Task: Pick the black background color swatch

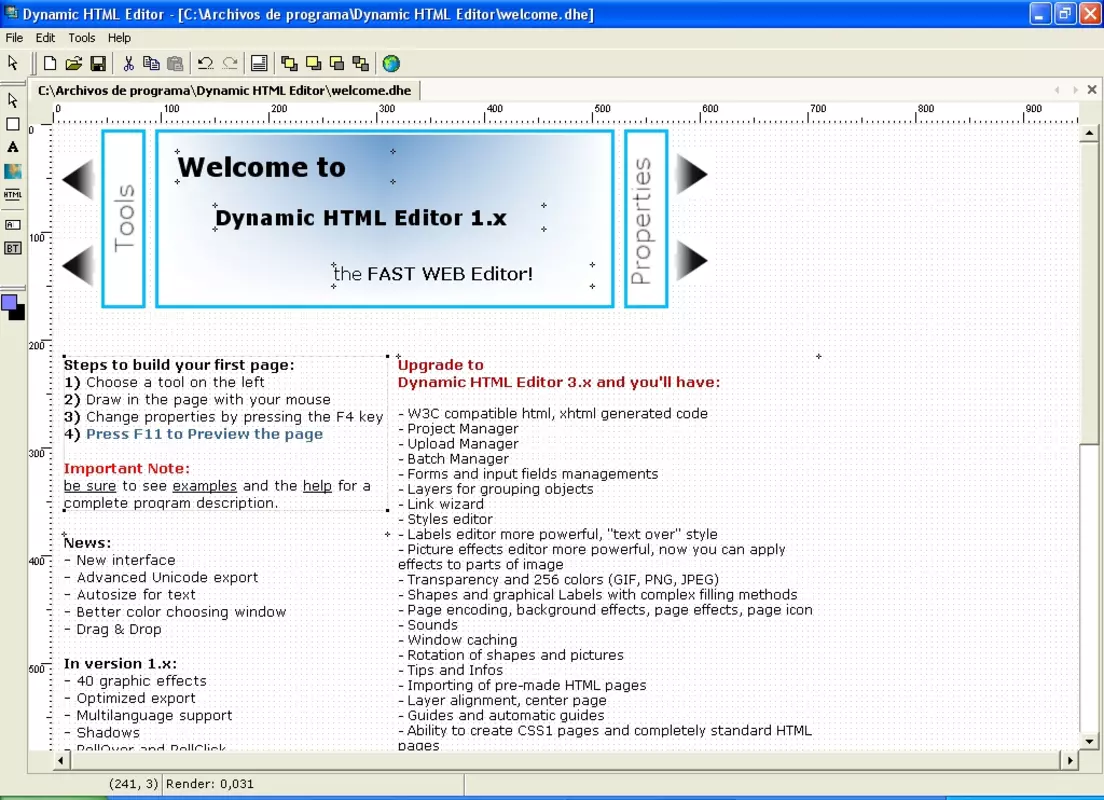Action: tap(20, 314)
